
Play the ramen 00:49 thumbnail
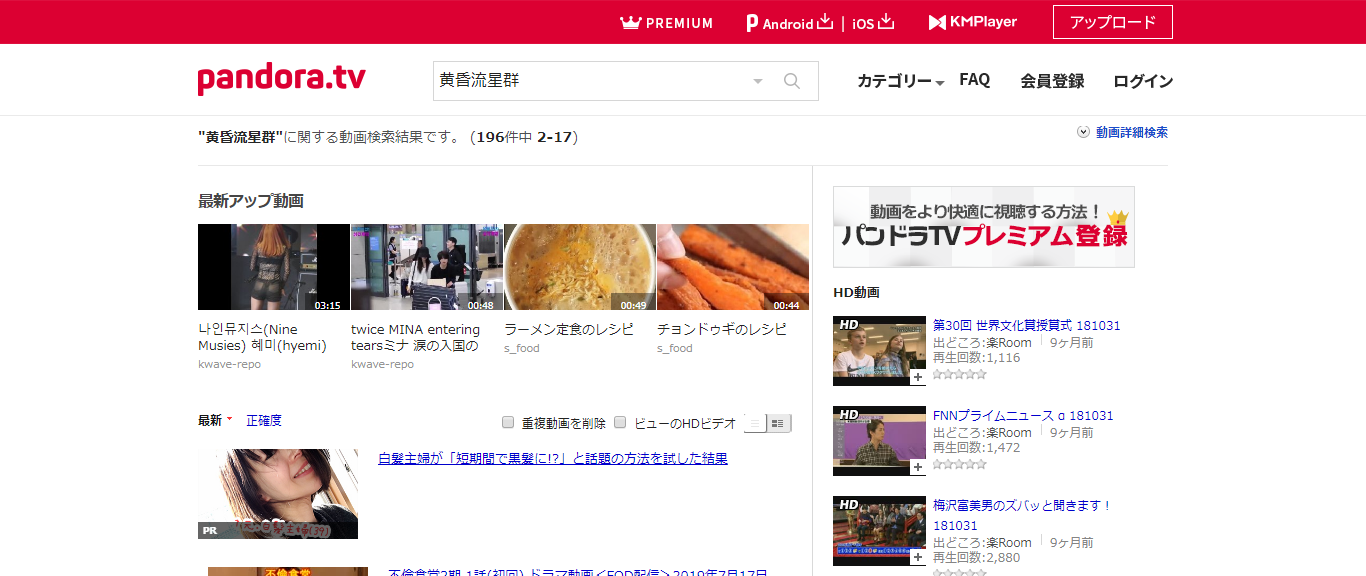580,267
